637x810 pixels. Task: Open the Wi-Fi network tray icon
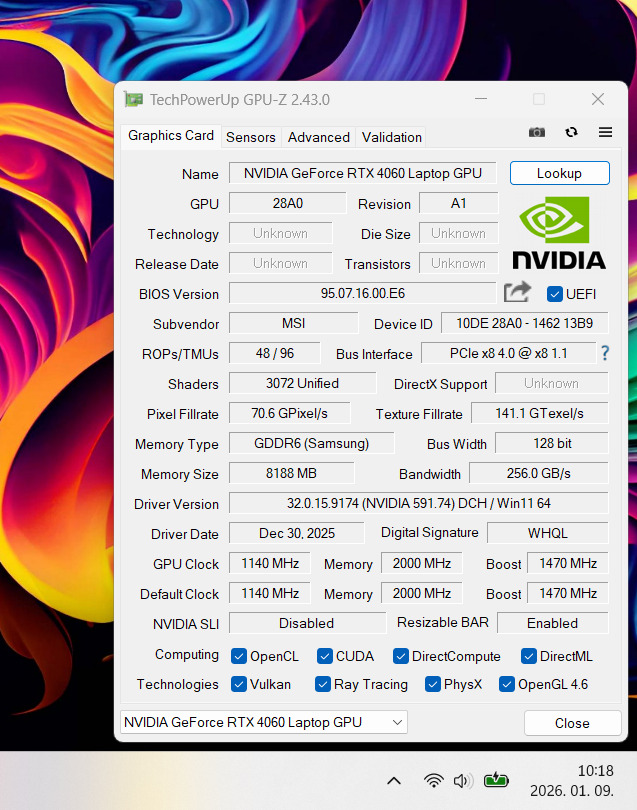click(x=433, y=780)
